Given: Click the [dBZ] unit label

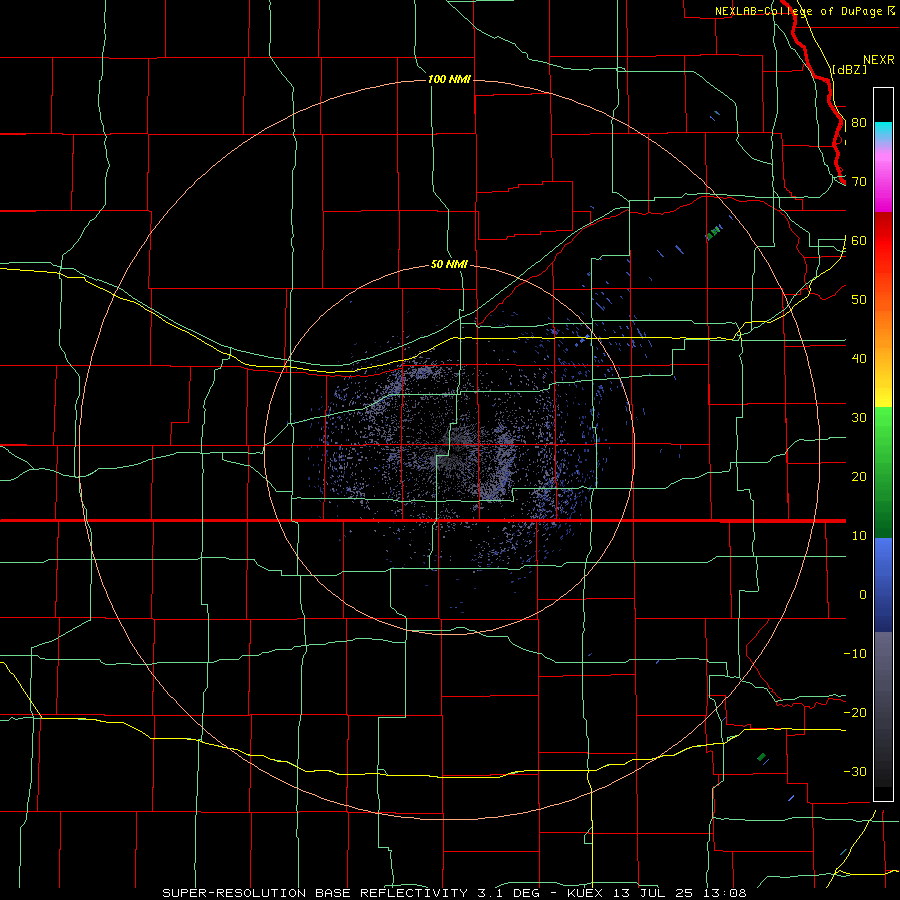Looking at the screenshot, I should (850, 70).
